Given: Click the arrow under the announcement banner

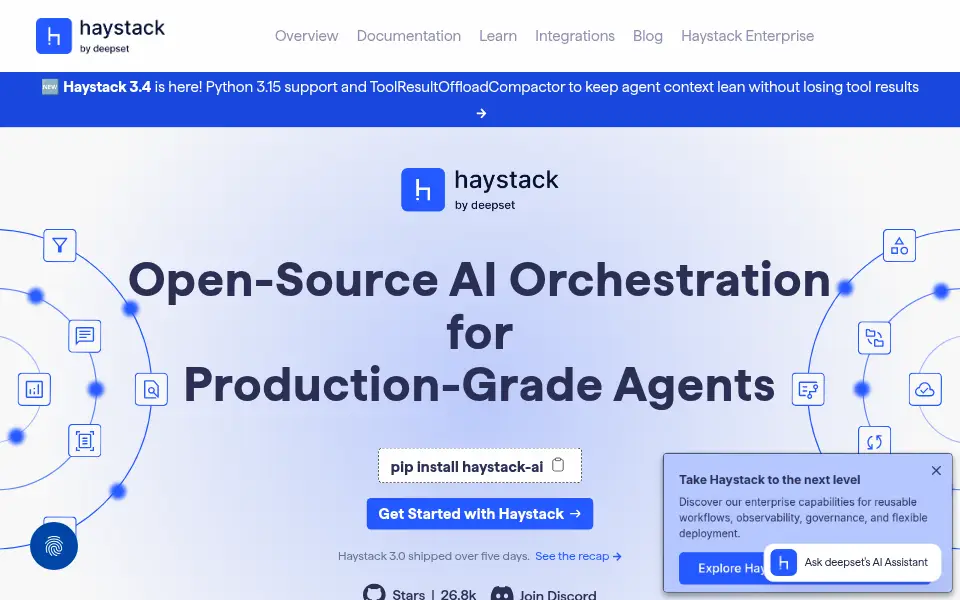Looking at the screenshot, I should [481, 113].
